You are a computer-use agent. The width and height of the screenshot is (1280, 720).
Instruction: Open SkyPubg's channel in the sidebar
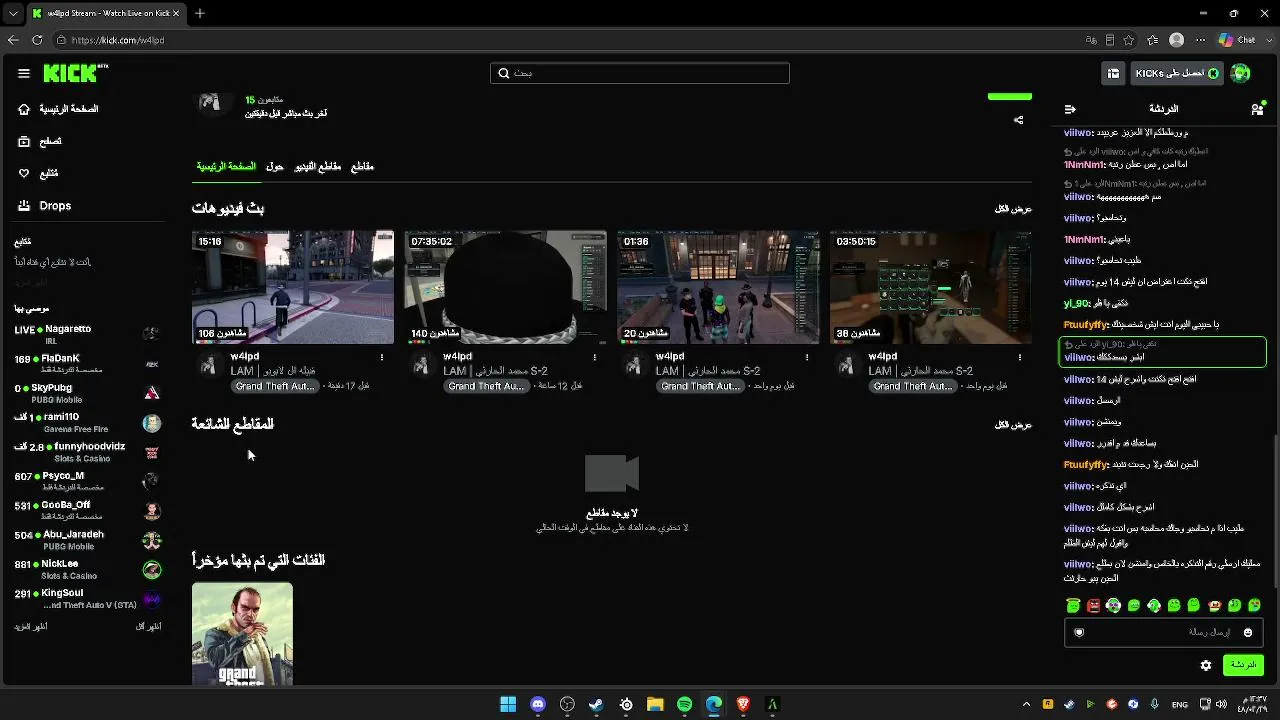point(87,392)
